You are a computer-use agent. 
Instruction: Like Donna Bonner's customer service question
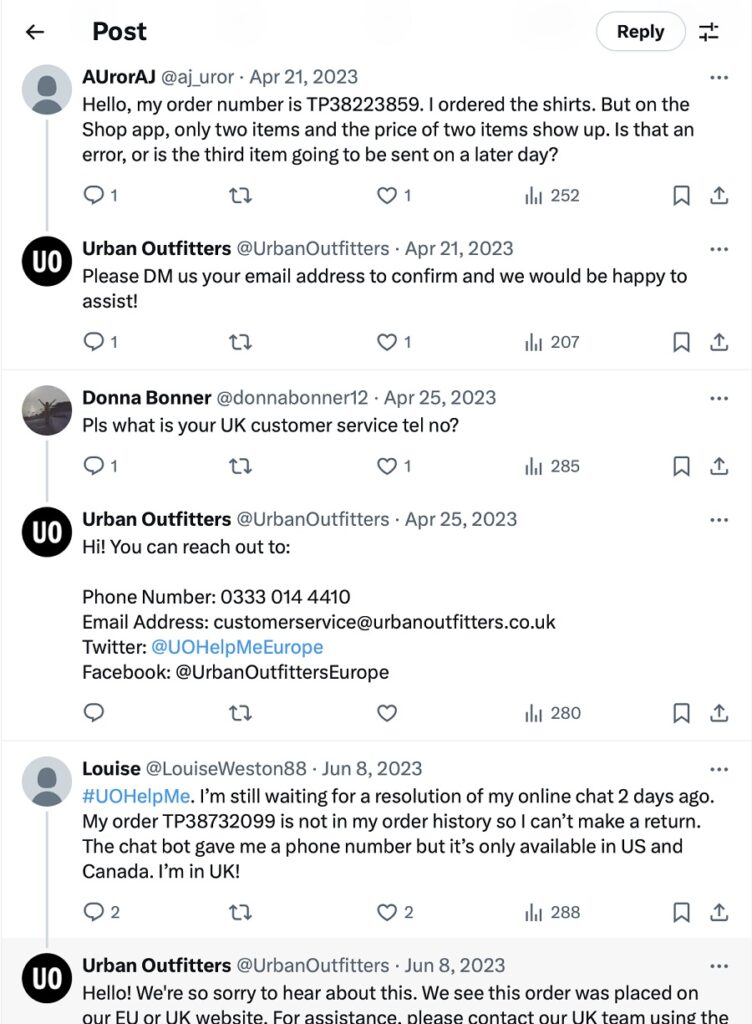387,466
